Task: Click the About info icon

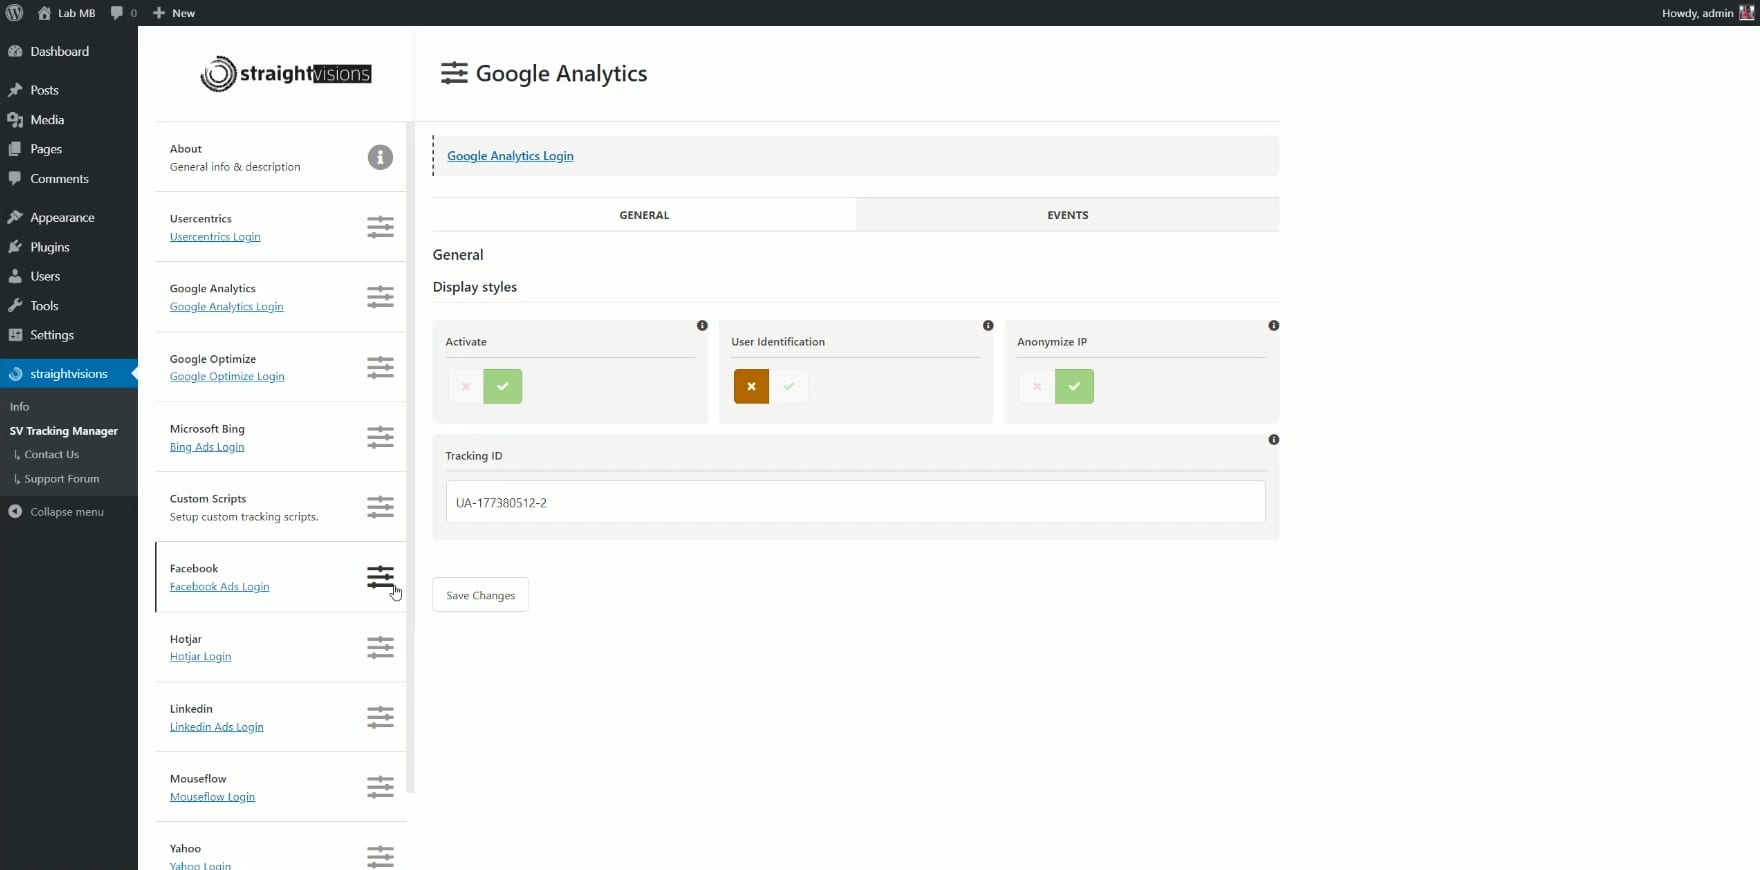Action: pyautogui.click(x=380, y=157)
